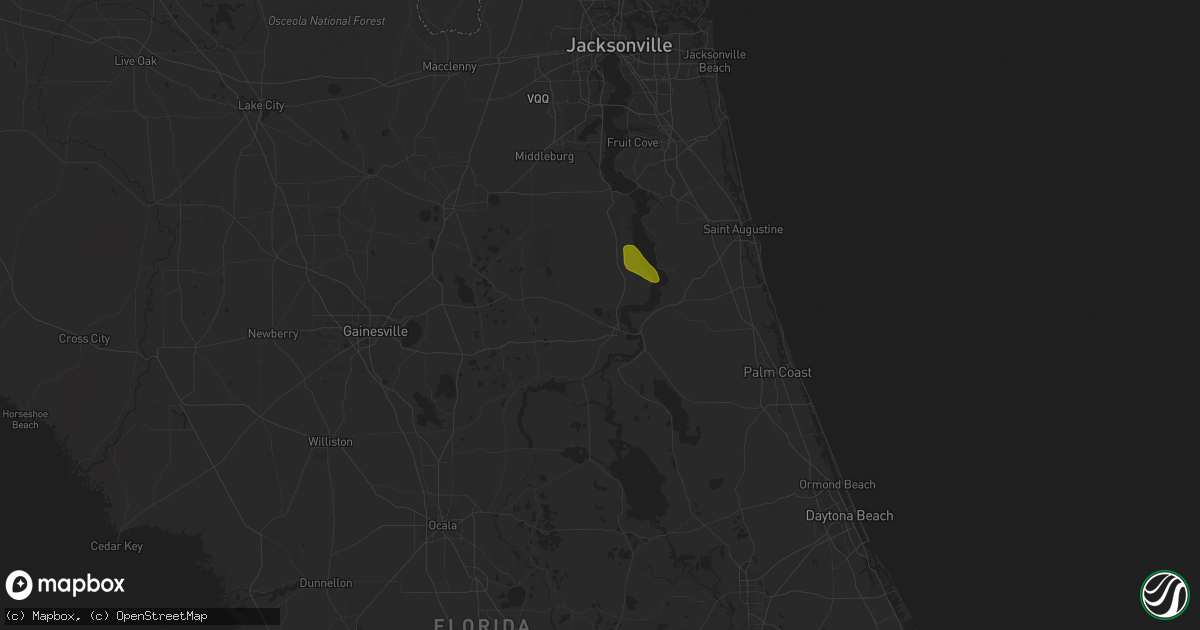The height and width of the screenshot is (630, 1200).
Task: Select the Newberry label
Action: (x=273, y=334)
